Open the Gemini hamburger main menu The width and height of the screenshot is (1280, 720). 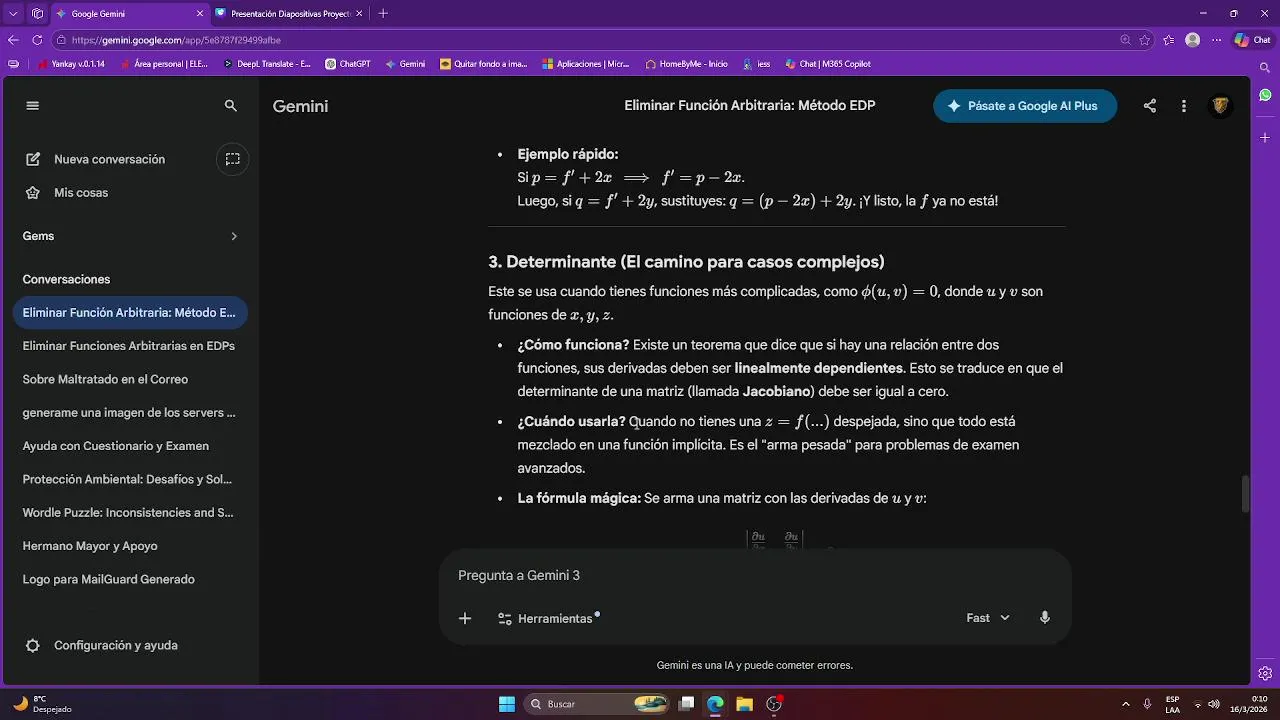[33, 106]
